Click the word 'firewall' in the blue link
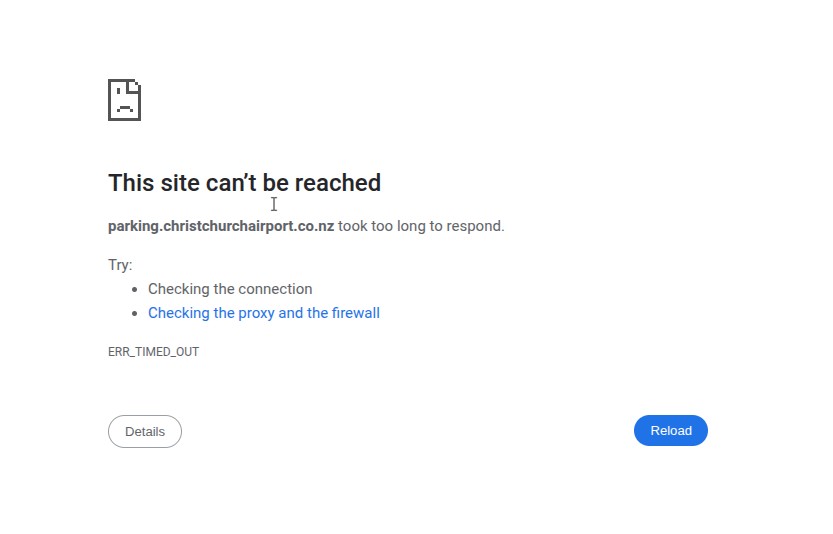833x534 pixels. [x=355, y=313]
